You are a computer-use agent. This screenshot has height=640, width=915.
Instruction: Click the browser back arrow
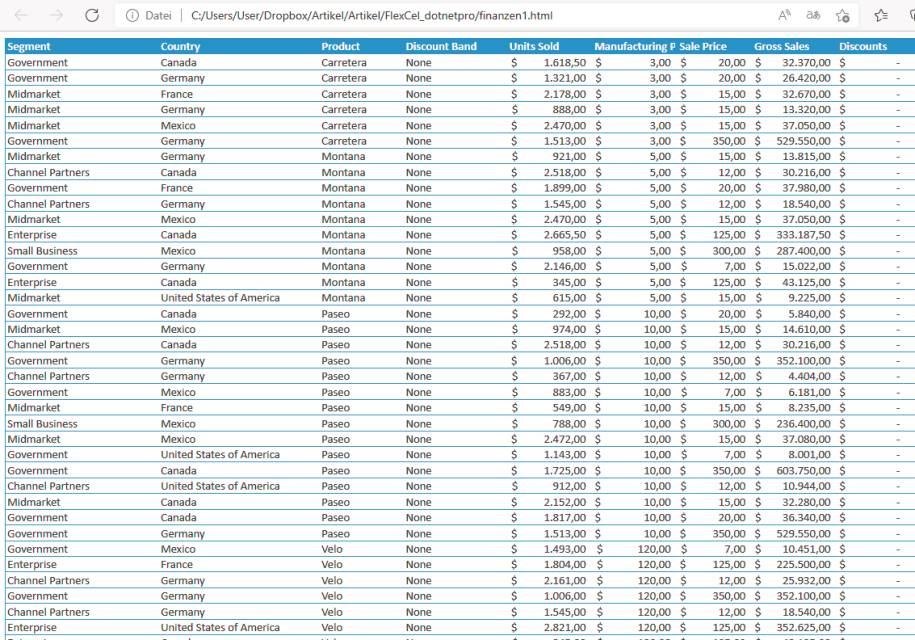(x=21, y=15)
